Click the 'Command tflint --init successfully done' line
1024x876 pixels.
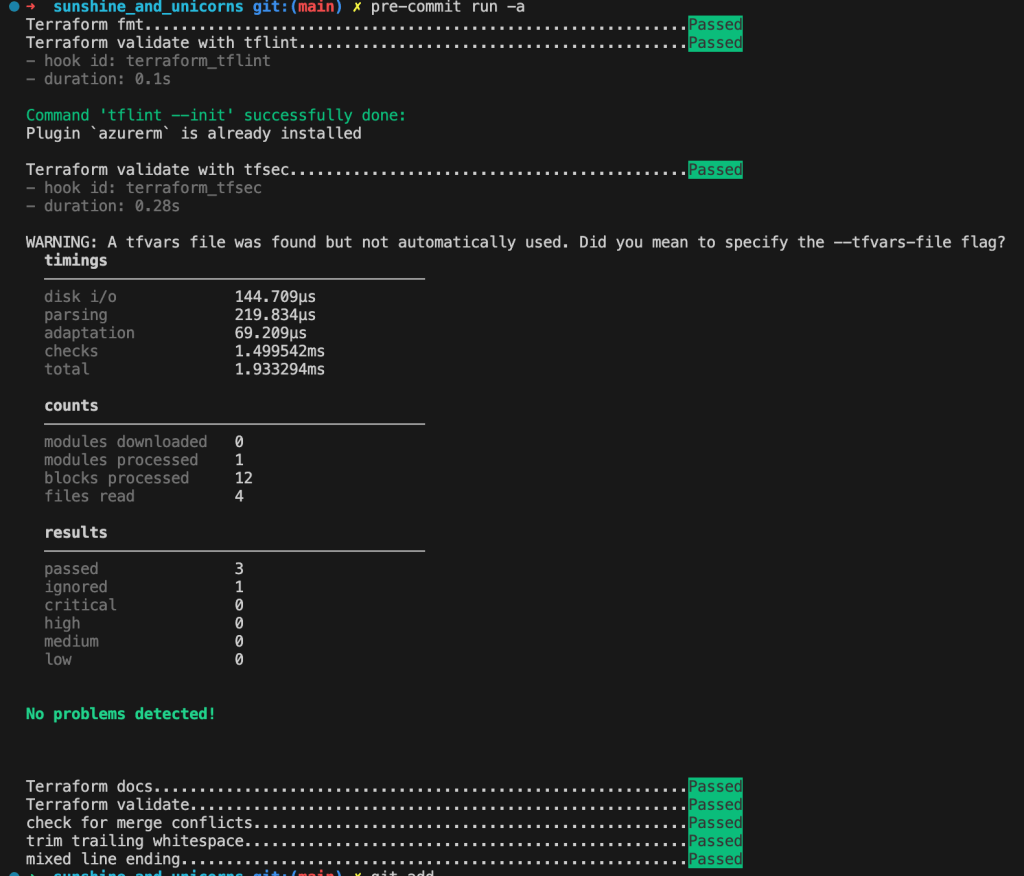tap(215, 115)
